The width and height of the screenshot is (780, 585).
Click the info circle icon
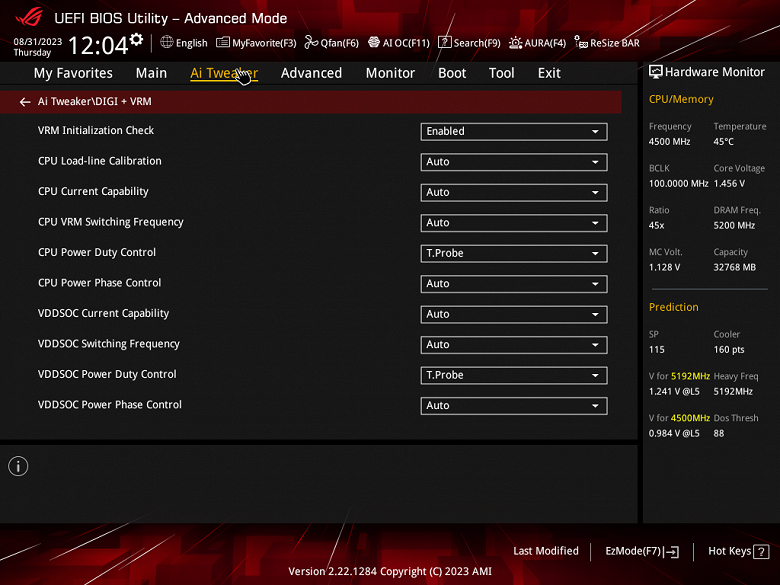pos(18,466)
